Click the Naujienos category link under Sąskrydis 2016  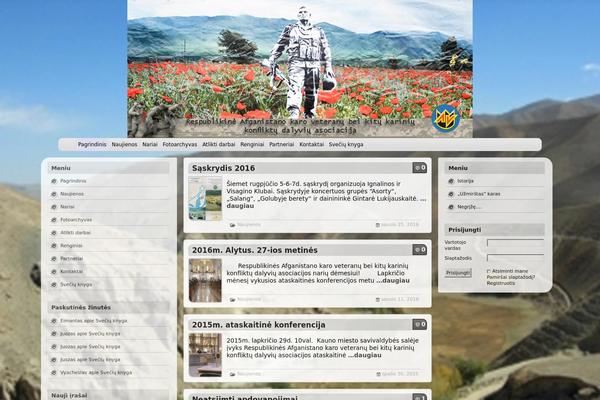pos(249,225)
